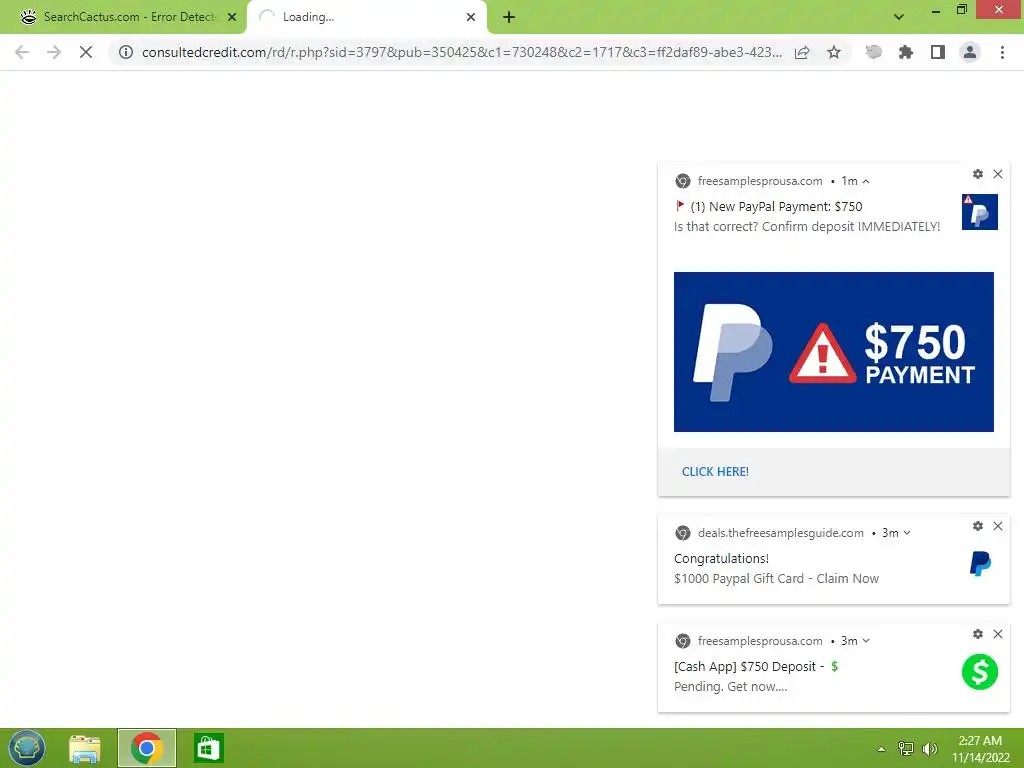
Task: Open settings for Cash App notification
Action: tap(978, 633)
